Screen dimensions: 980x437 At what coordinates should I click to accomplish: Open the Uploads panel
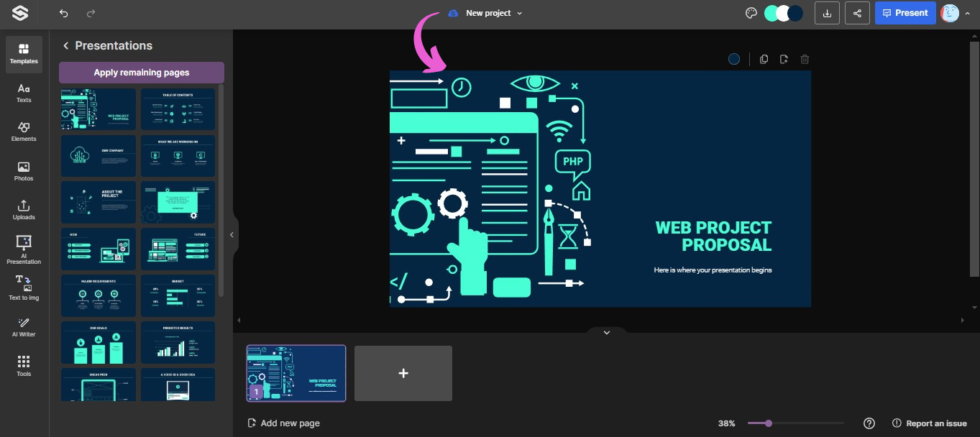(x=23, y=210)
